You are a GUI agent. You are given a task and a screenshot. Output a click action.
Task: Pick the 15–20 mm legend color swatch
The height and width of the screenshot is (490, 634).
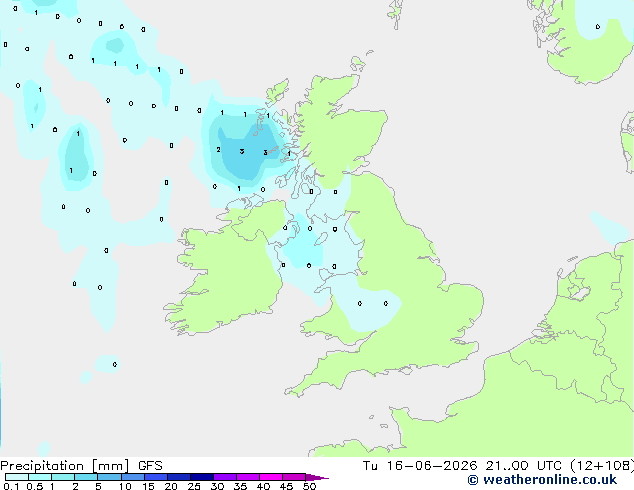[x=156, y=477]
